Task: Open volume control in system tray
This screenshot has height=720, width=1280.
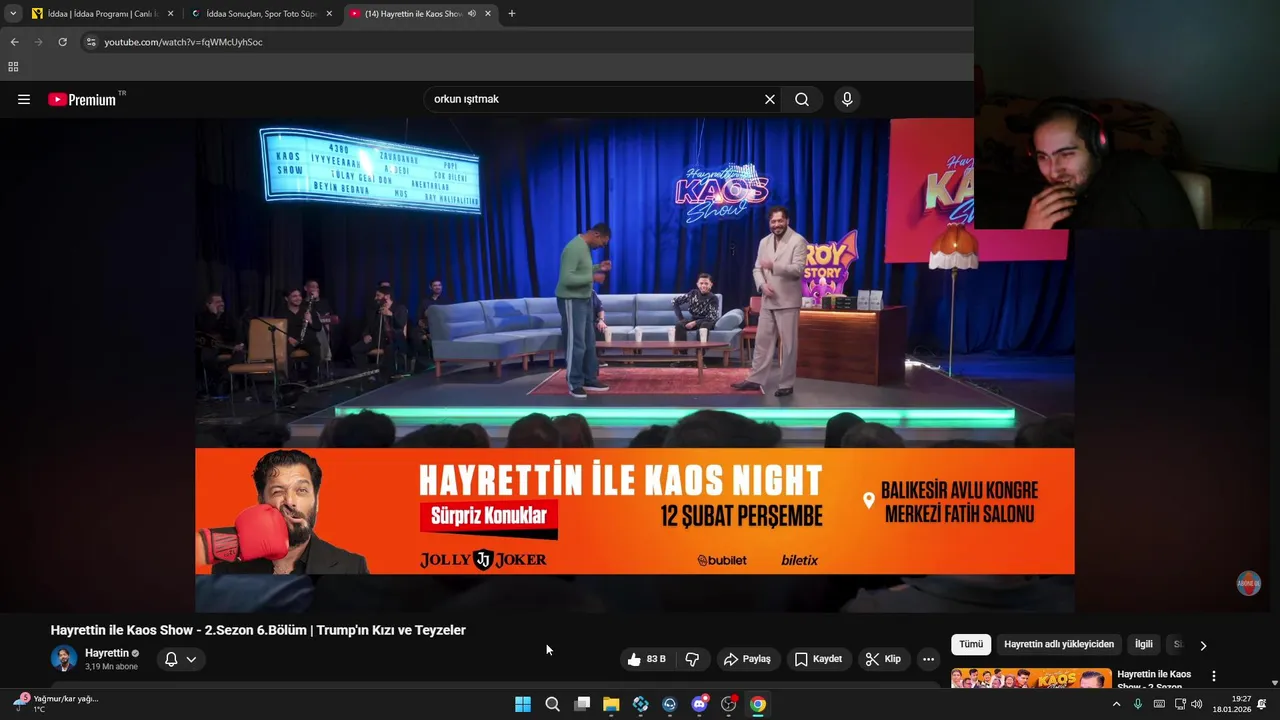Action: [1197, 704]
